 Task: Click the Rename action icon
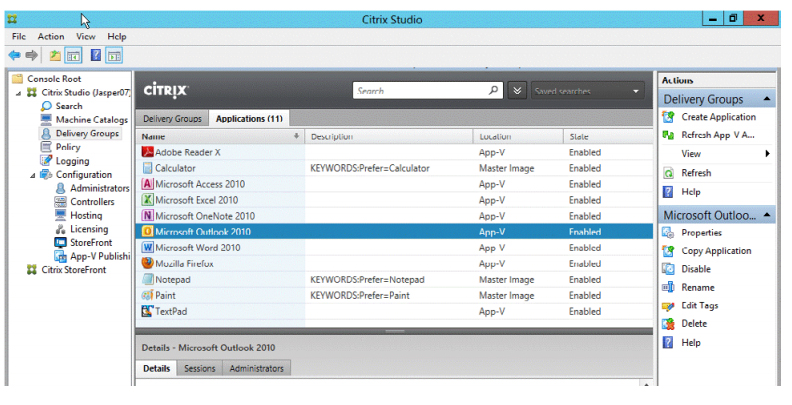point(668,287)
